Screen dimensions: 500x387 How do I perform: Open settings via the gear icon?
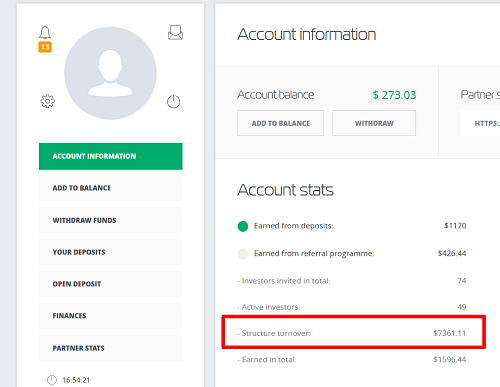[47, 101]
